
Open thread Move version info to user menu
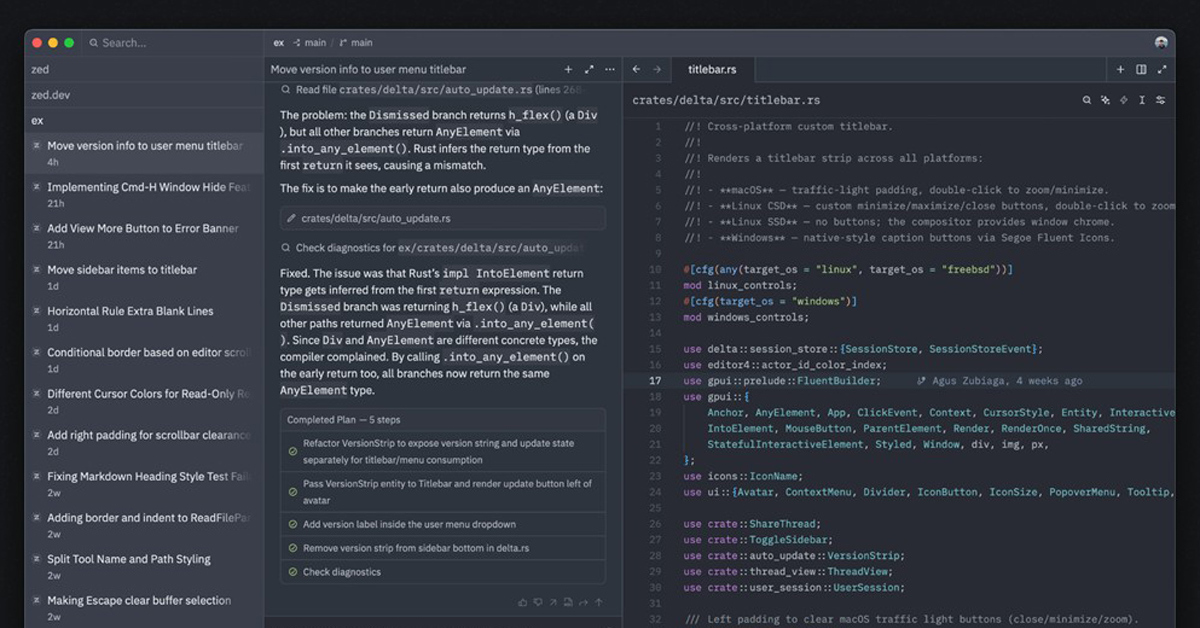pyautogui.click(x=144, y=153)
